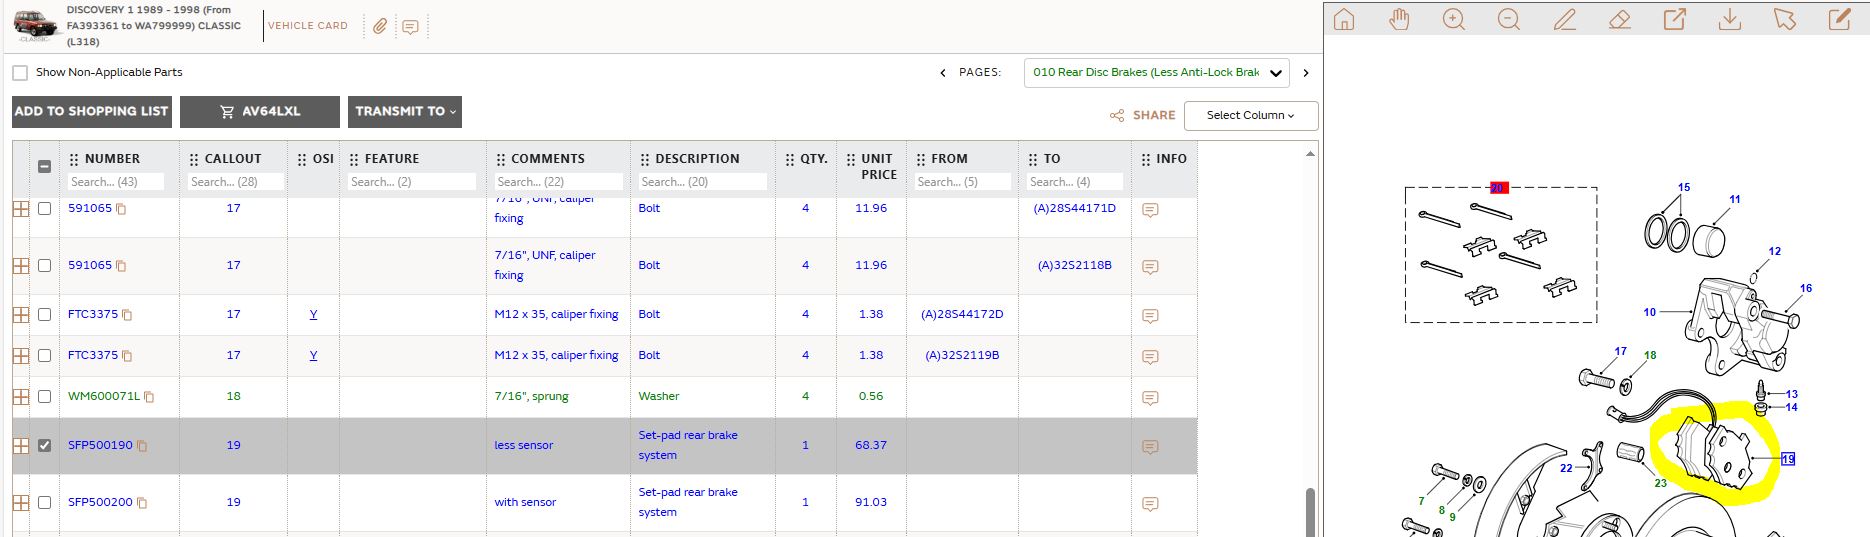Open info comment for M12 x 35 bolt ending (A)32S2119B
The width and height of the screenshot is (1870, 537).
coord(1150,357)
